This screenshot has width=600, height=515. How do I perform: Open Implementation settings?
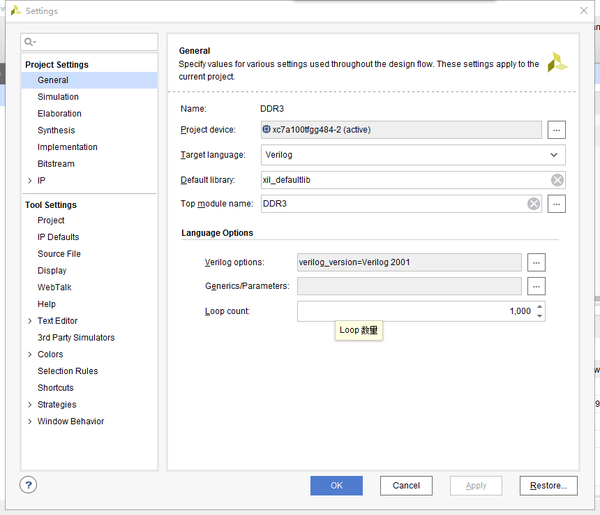[67, 147]
